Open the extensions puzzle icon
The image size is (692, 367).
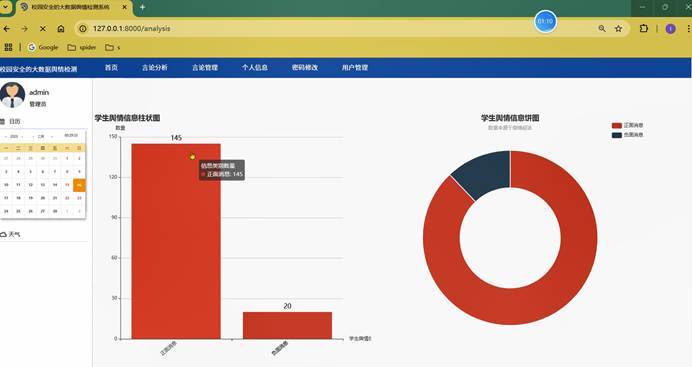coord(643,29)
